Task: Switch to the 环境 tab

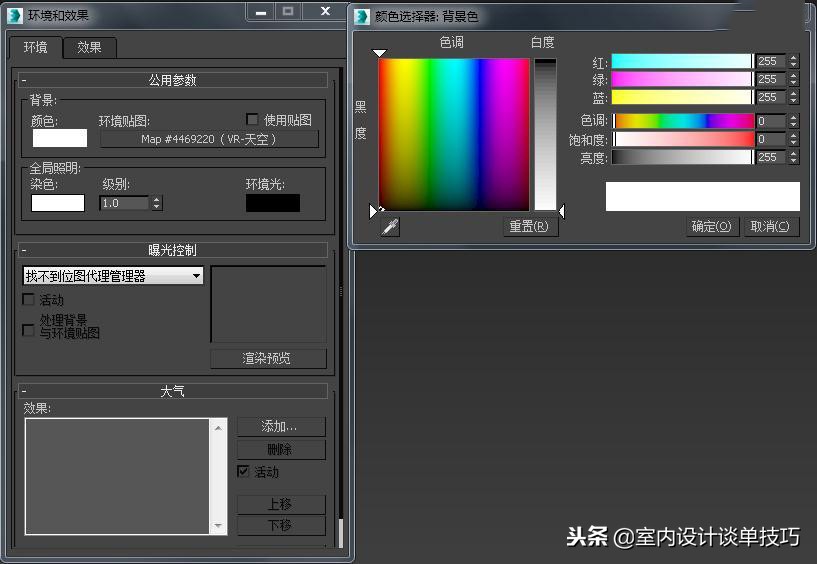Action: [35, 47]
